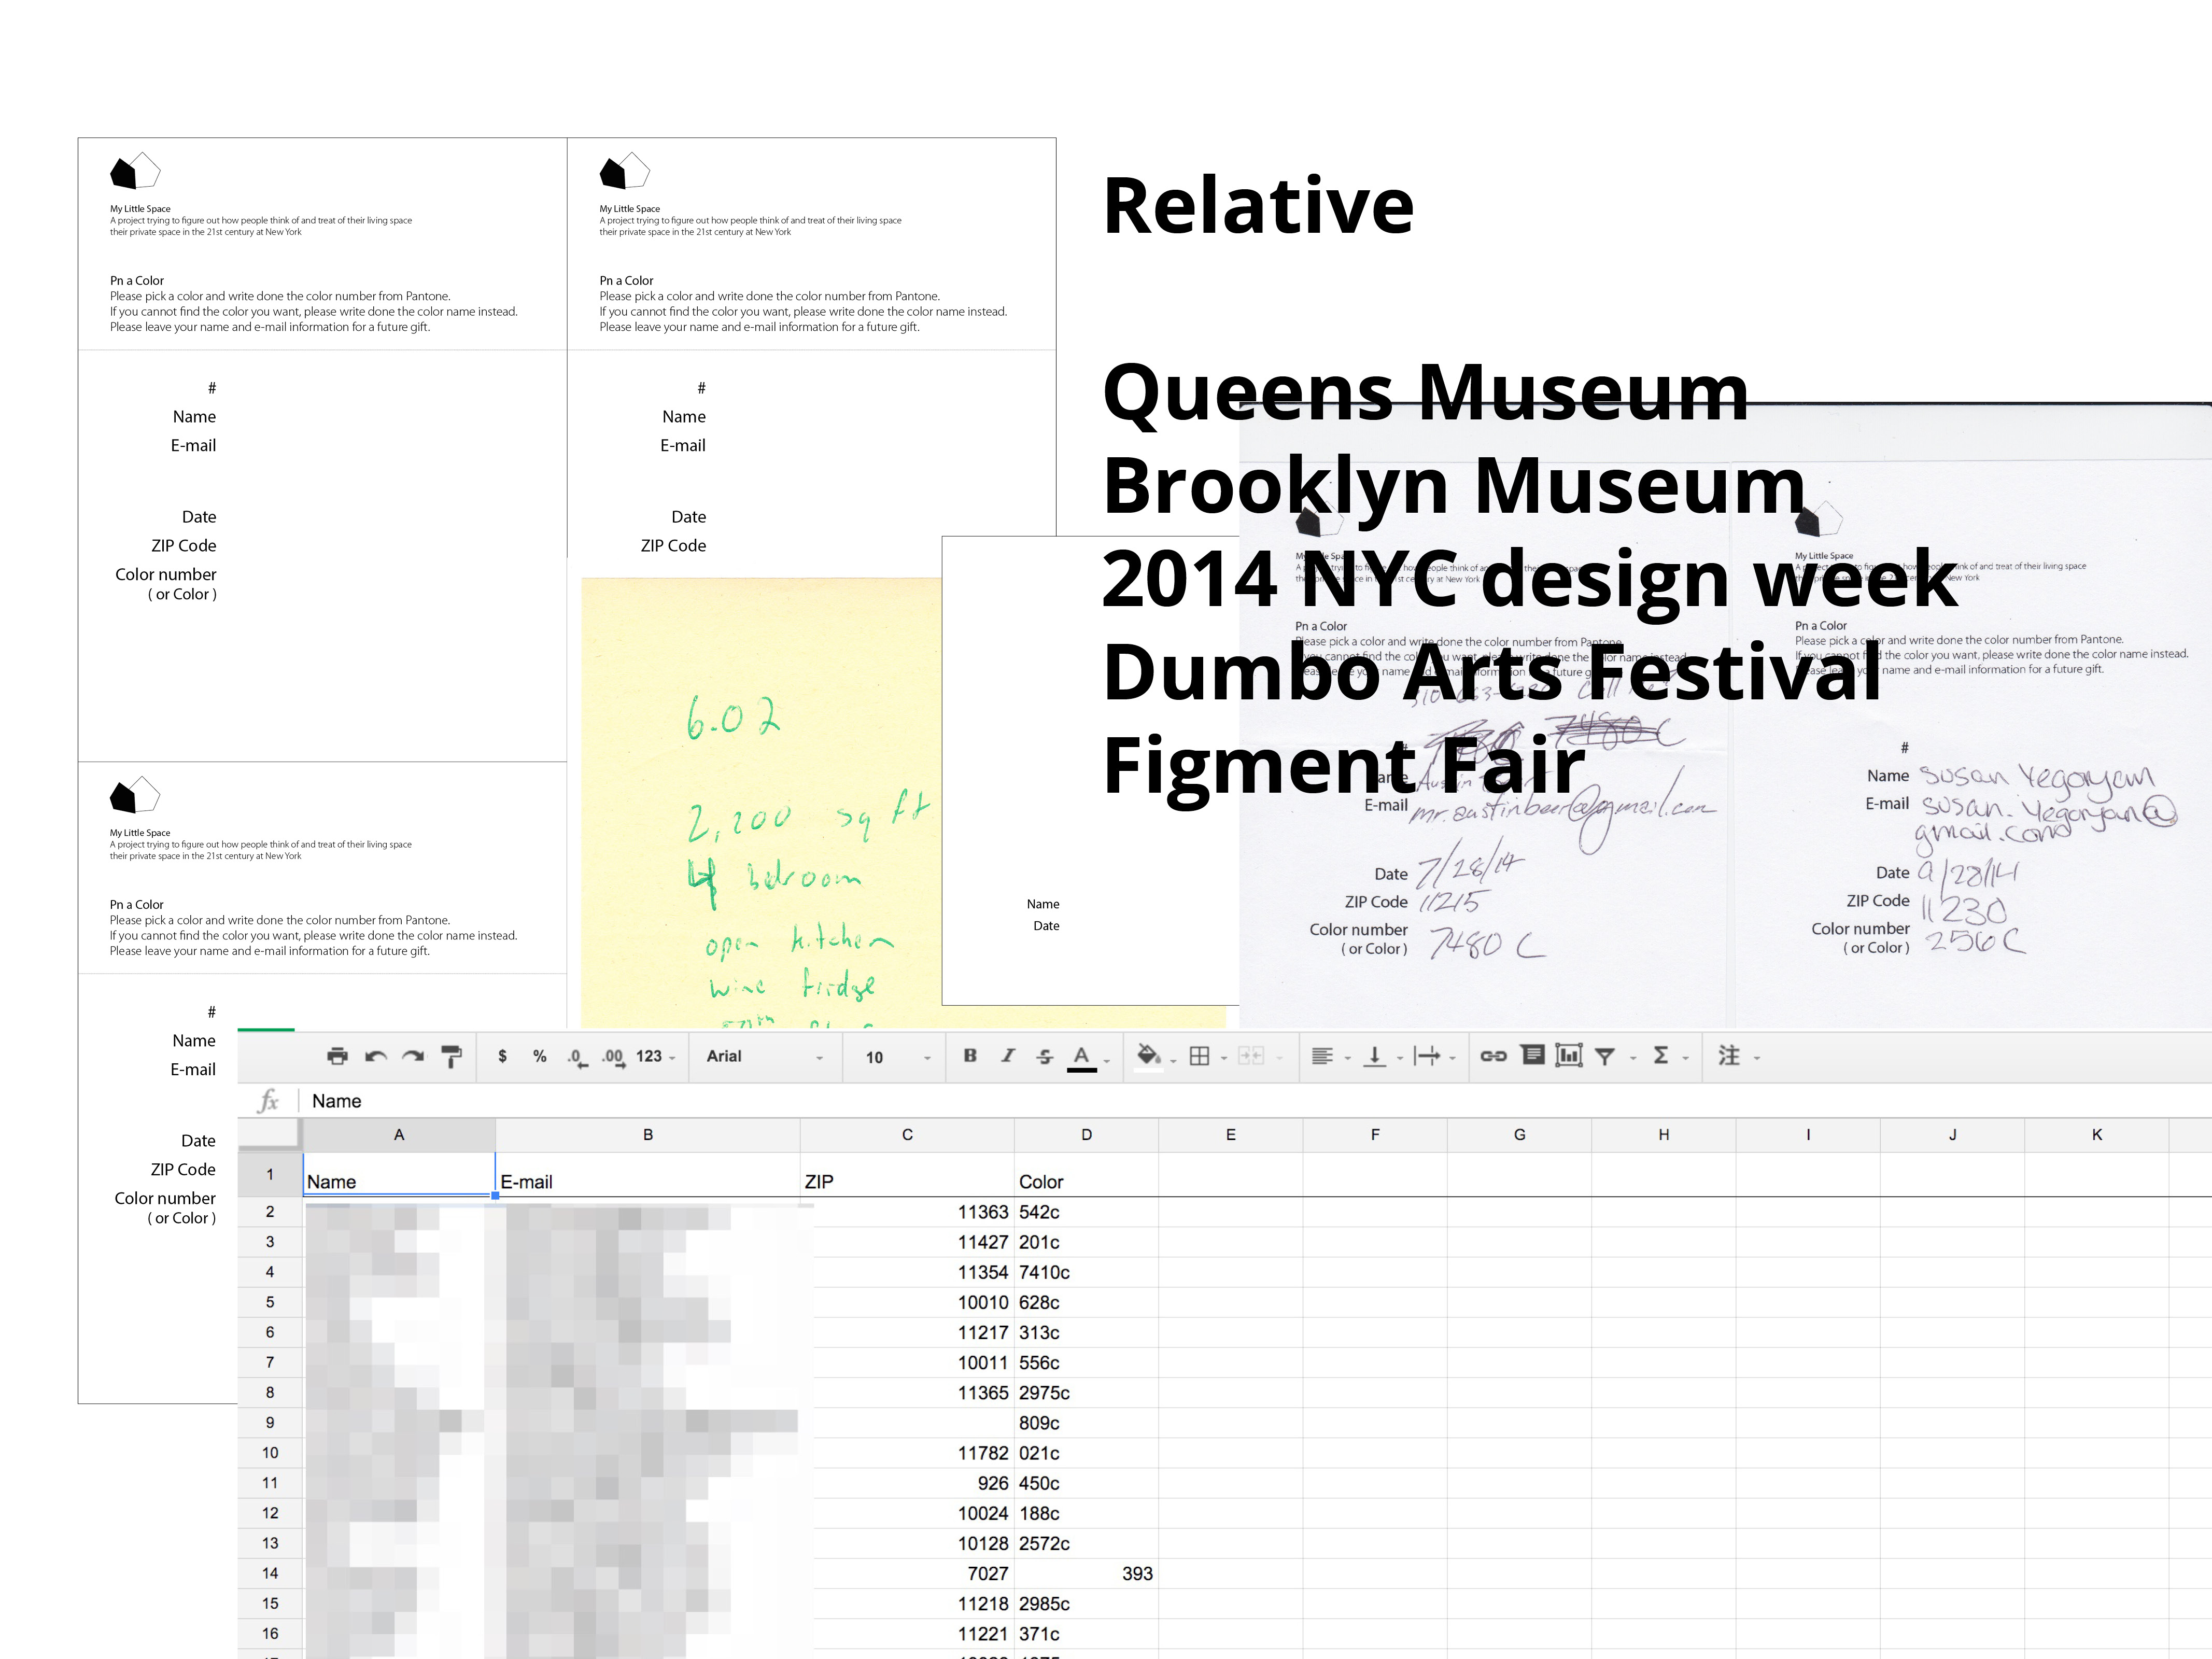Toggle Italic formatting
Viewport: 2212px width, 1659px height.
(1008, 1055)
